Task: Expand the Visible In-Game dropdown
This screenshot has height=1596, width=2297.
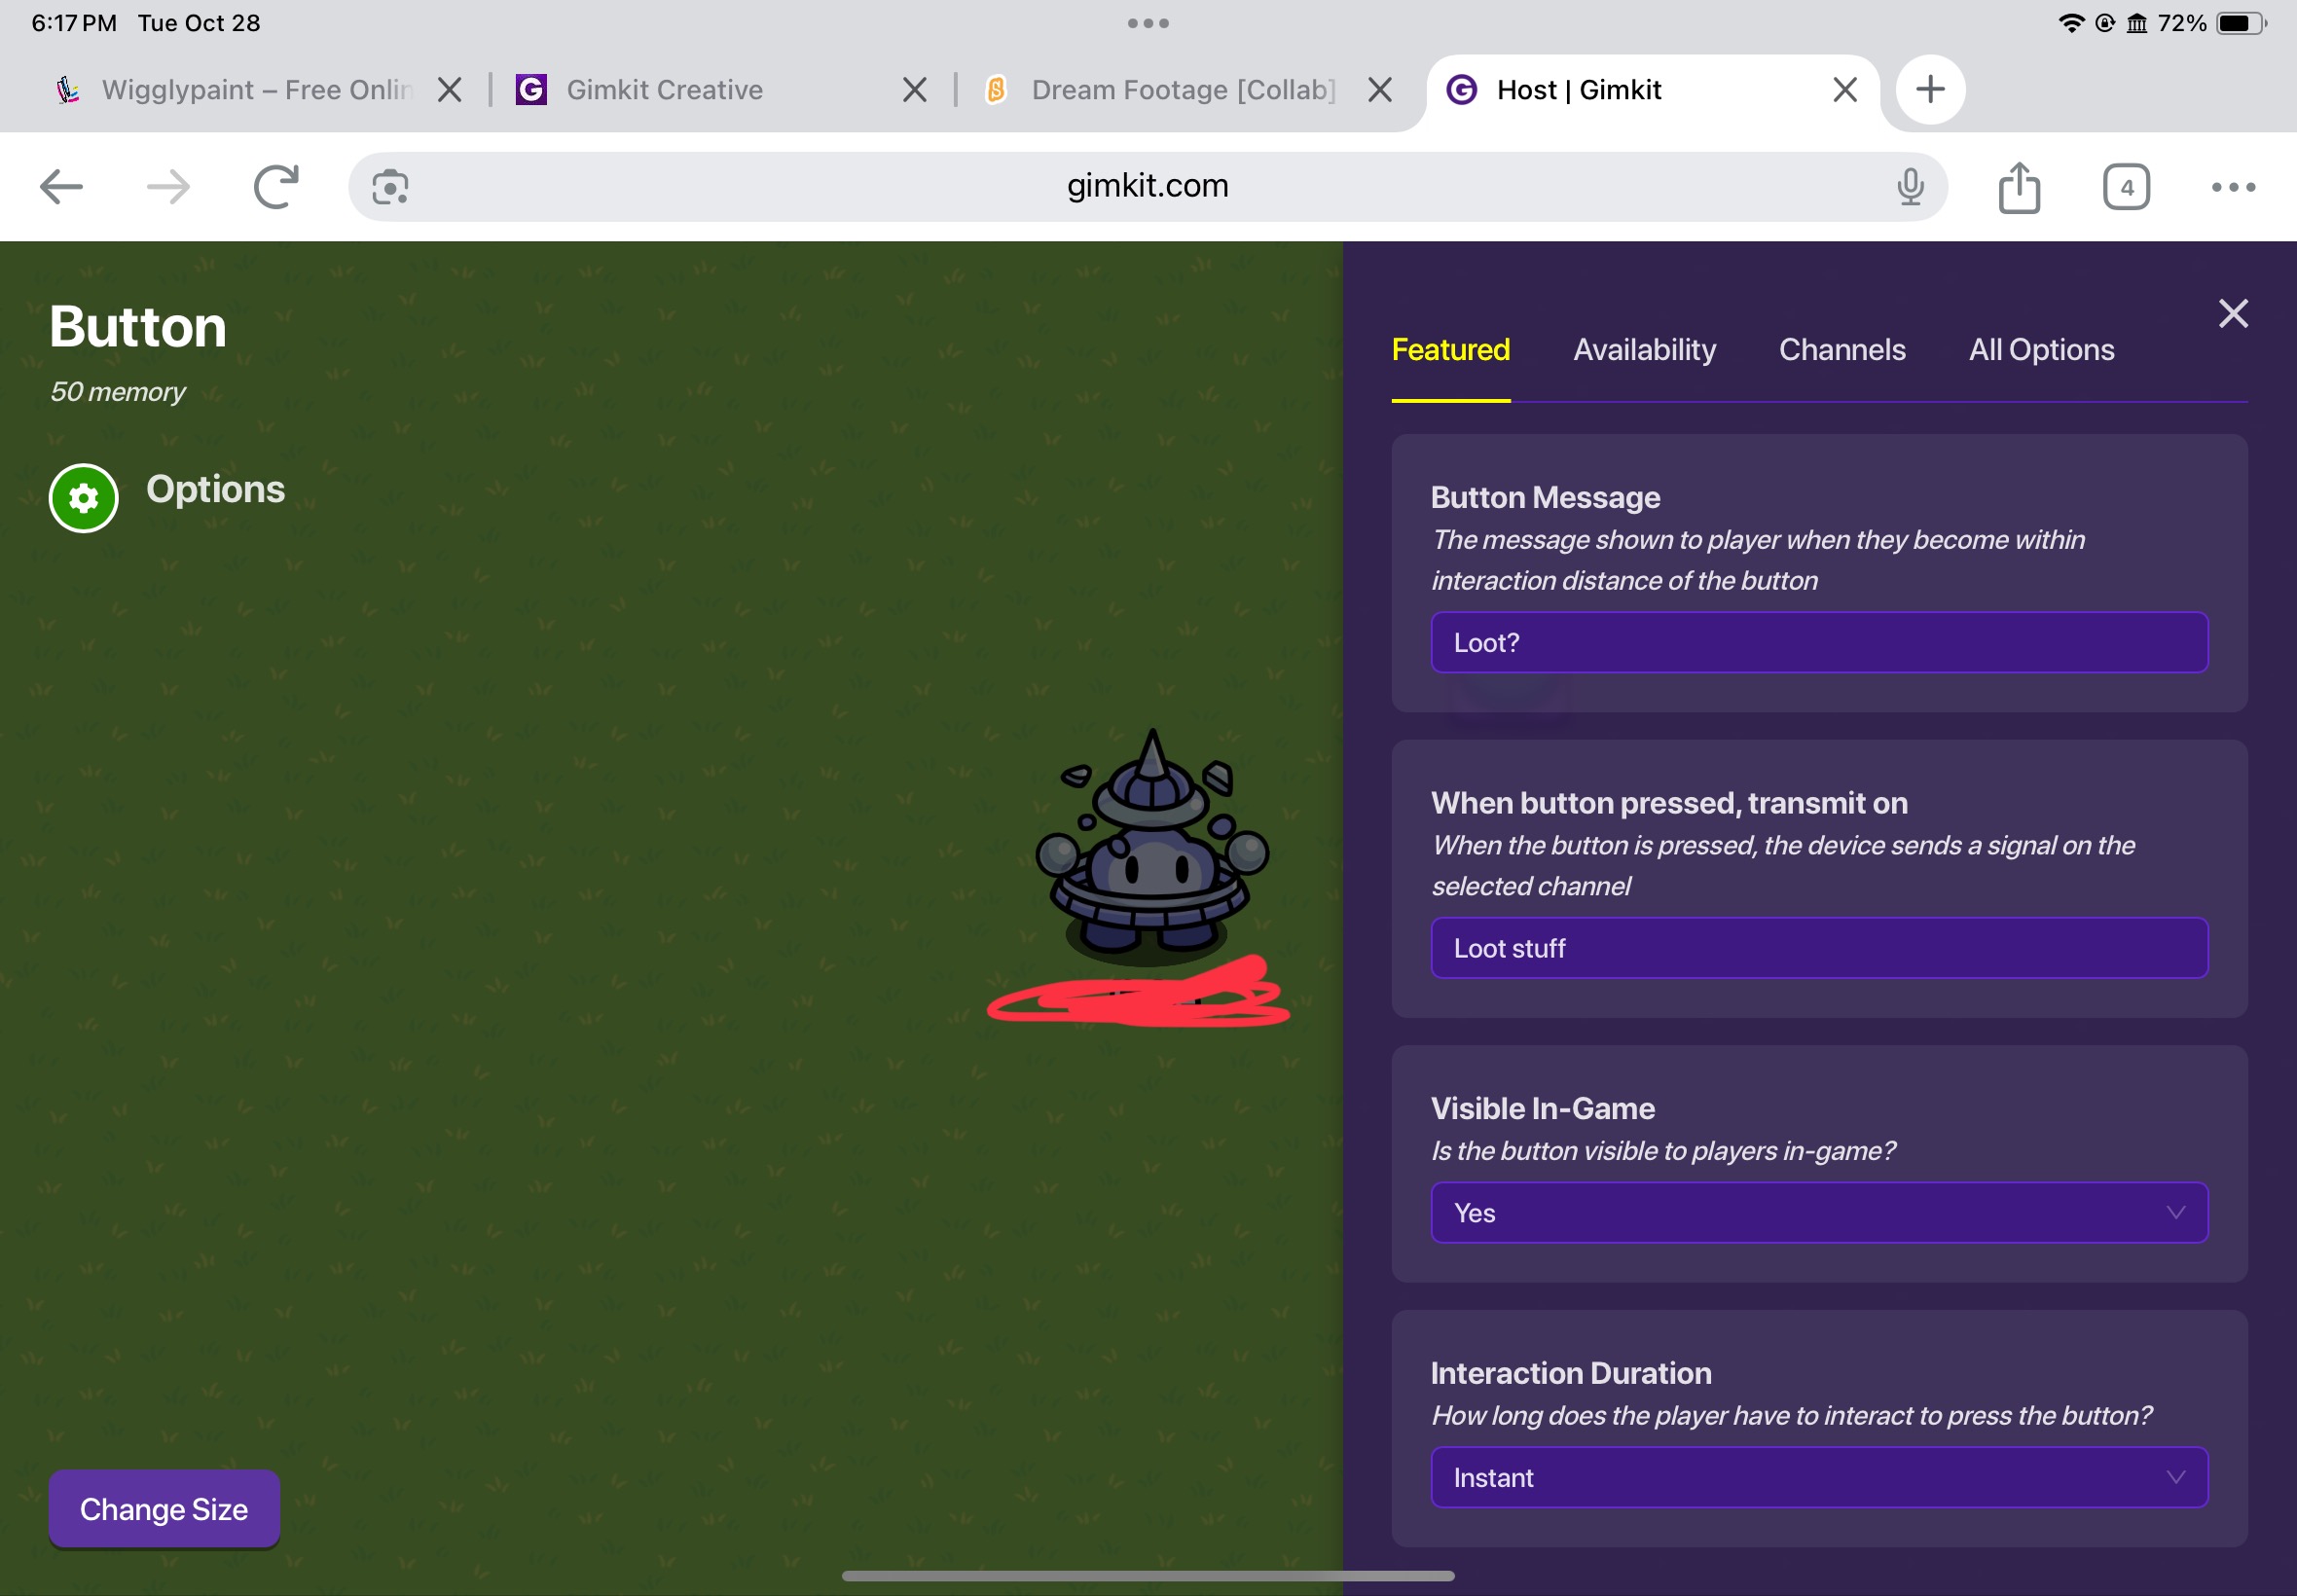Action: point(1818,1212)
